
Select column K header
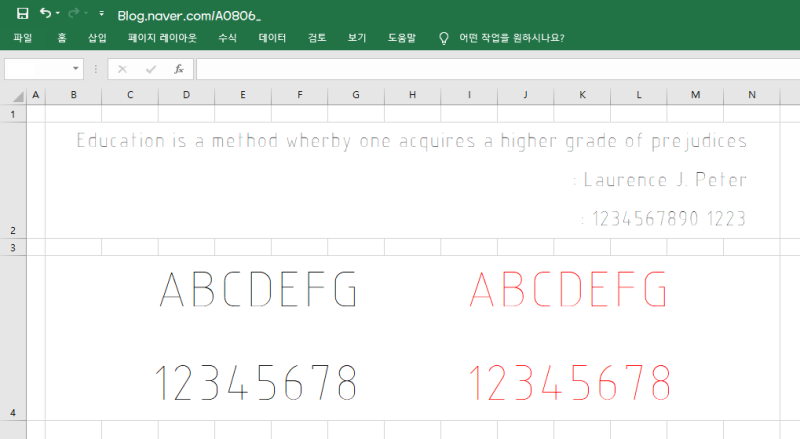tap(582, 95)
